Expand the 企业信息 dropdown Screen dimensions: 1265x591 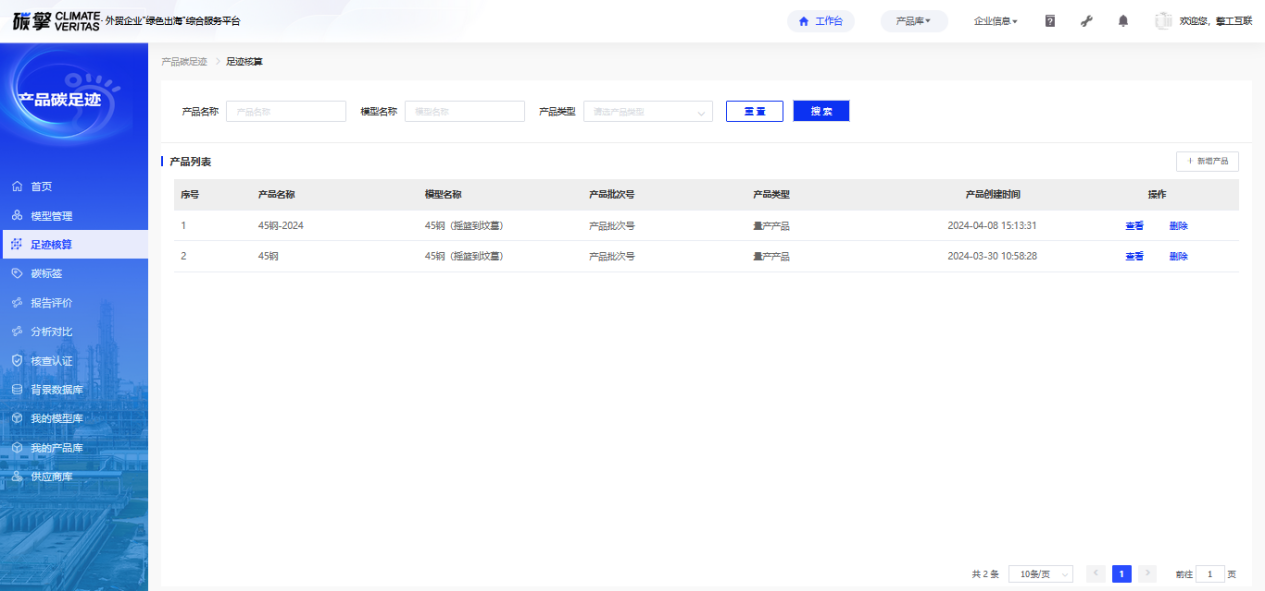995,21
